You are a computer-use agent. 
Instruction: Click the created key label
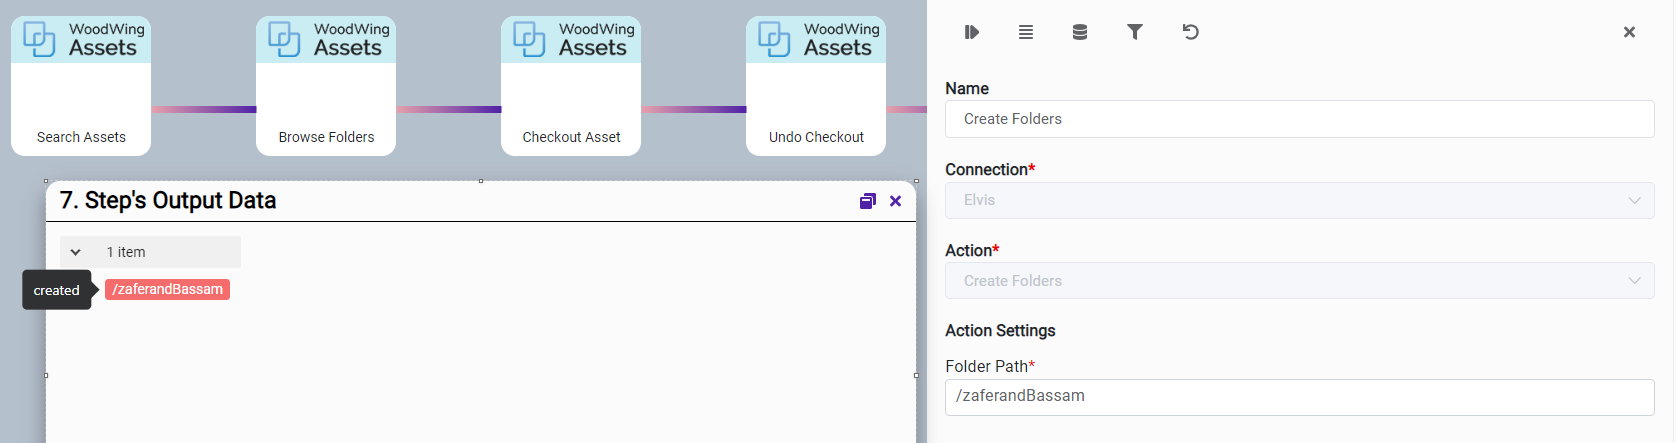coord(57,290)
